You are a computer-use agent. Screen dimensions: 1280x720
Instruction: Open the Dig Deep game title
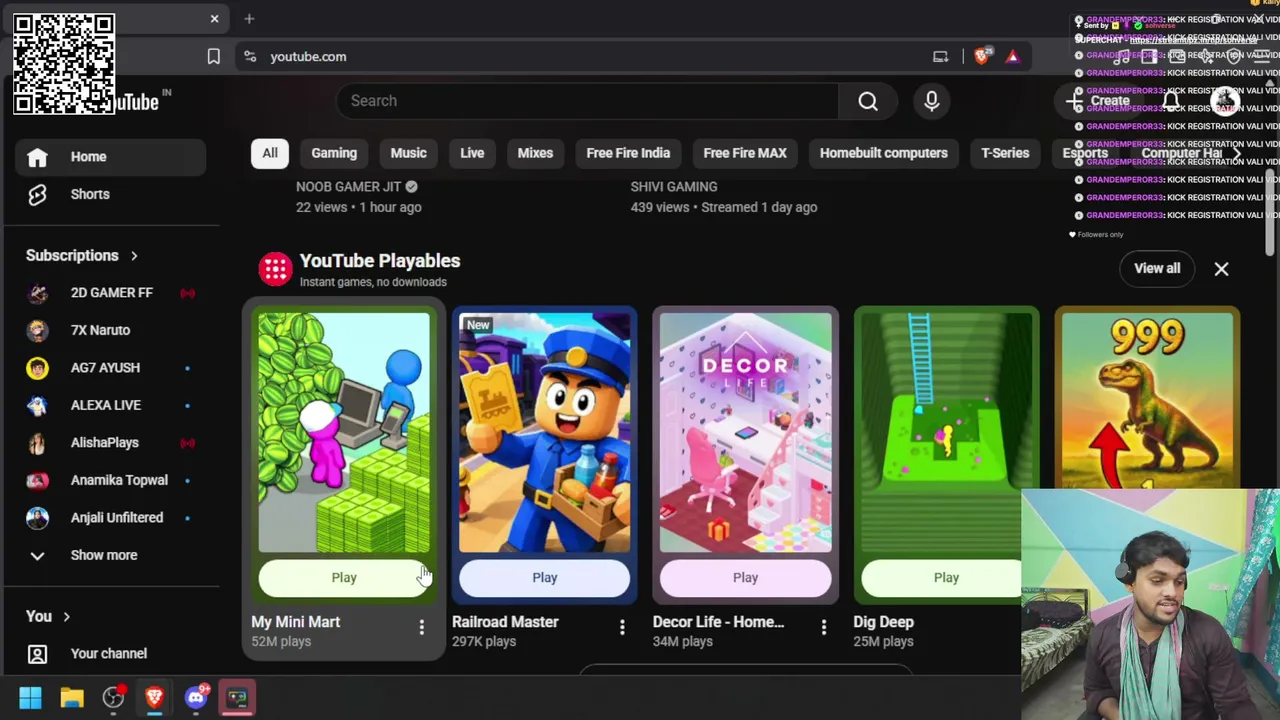pos(883,622)
